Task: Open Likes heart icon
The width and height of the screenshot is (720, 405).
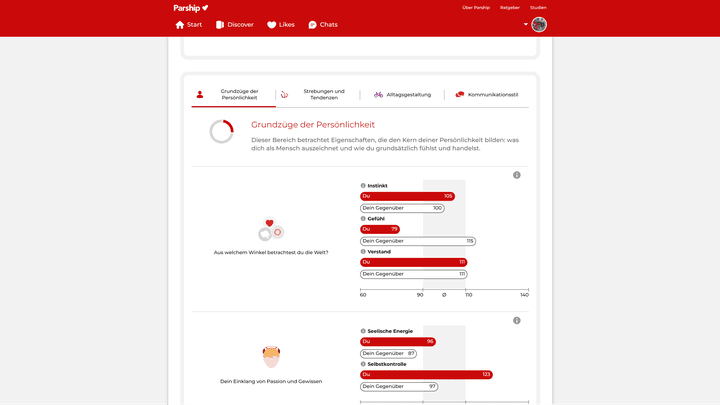Action: tap(271, 25)
